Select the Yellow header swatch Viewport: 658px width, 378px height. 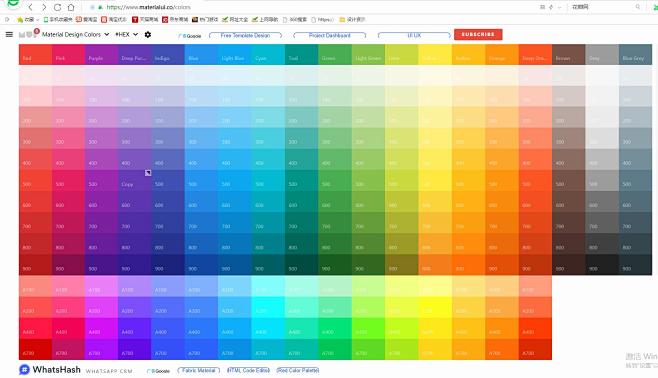pos(435,55)
